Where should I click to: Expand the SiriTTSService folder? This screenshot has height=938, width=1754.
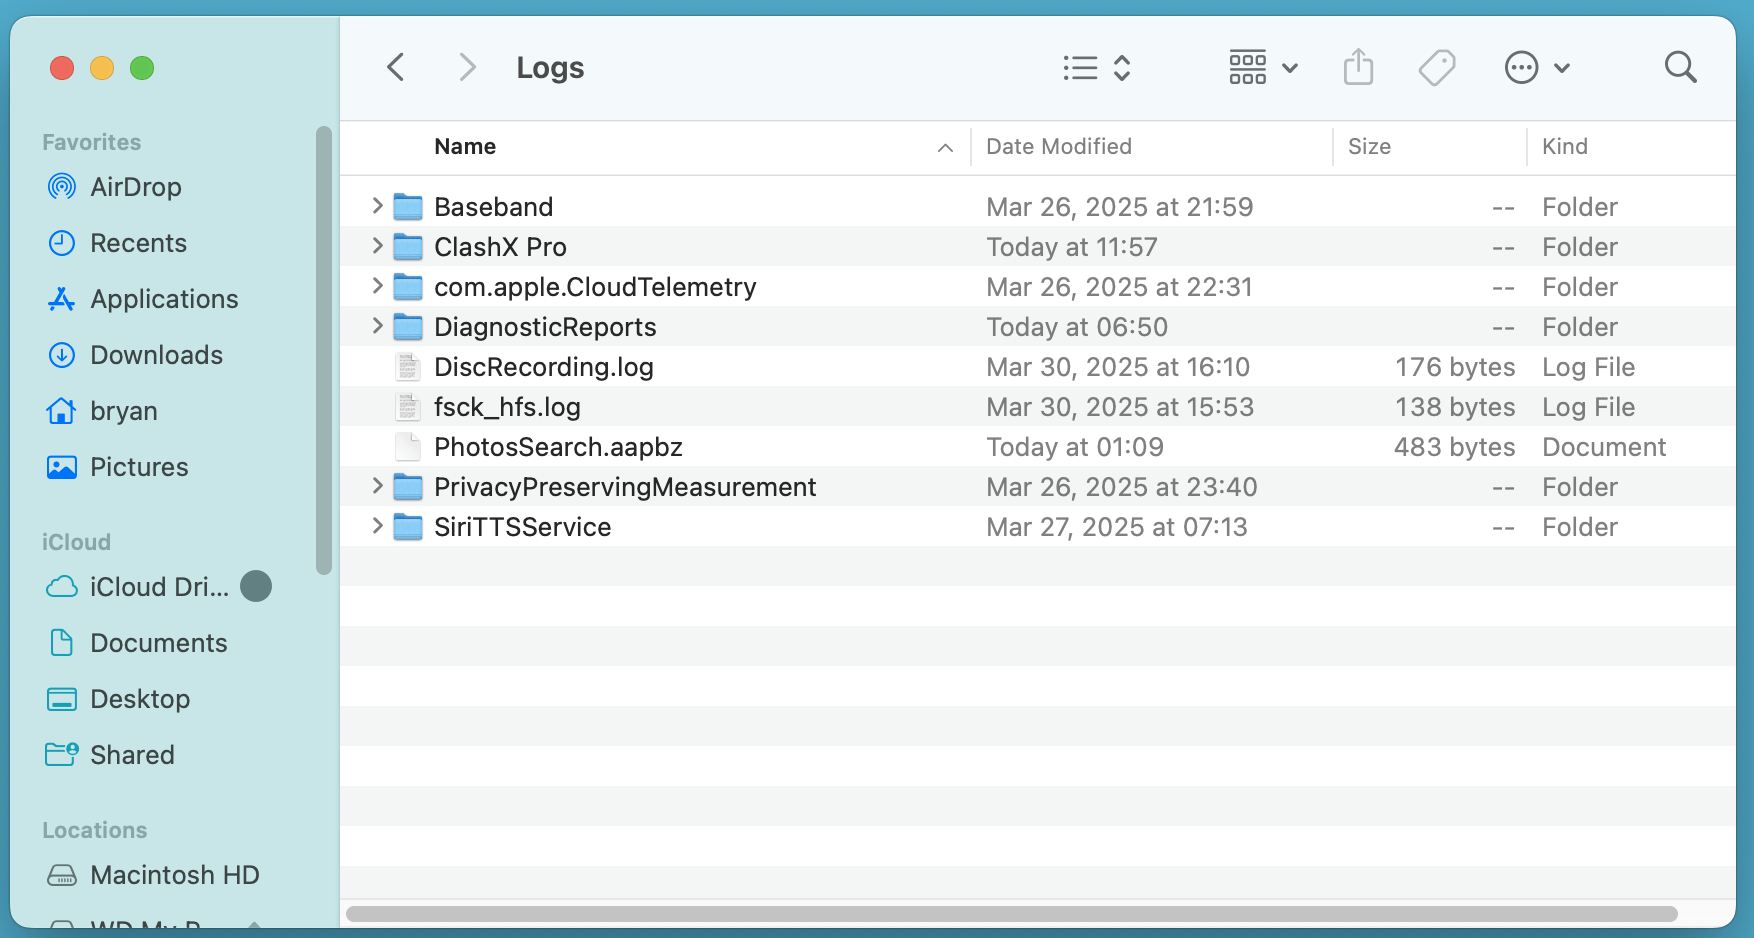point(377,526)
